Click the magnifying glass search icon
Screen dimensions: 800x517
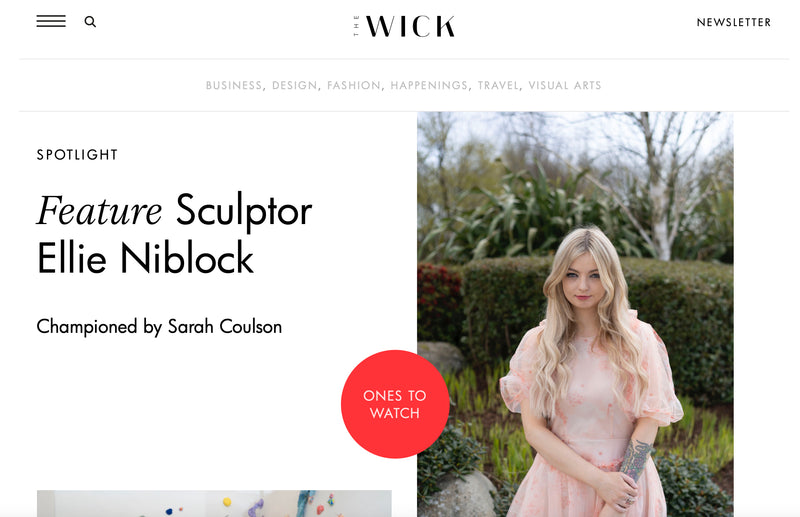pos(90,21)
